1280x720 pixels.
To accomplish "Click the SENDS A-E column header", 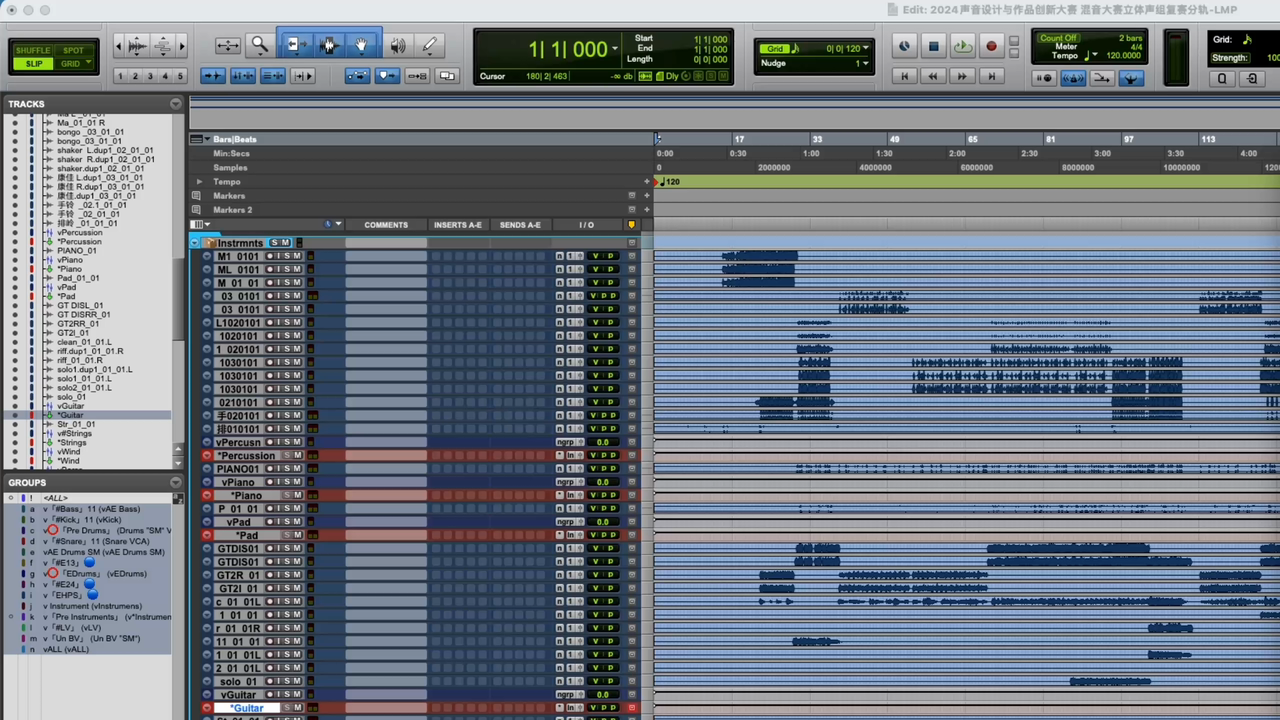I will tap(520, 225).
